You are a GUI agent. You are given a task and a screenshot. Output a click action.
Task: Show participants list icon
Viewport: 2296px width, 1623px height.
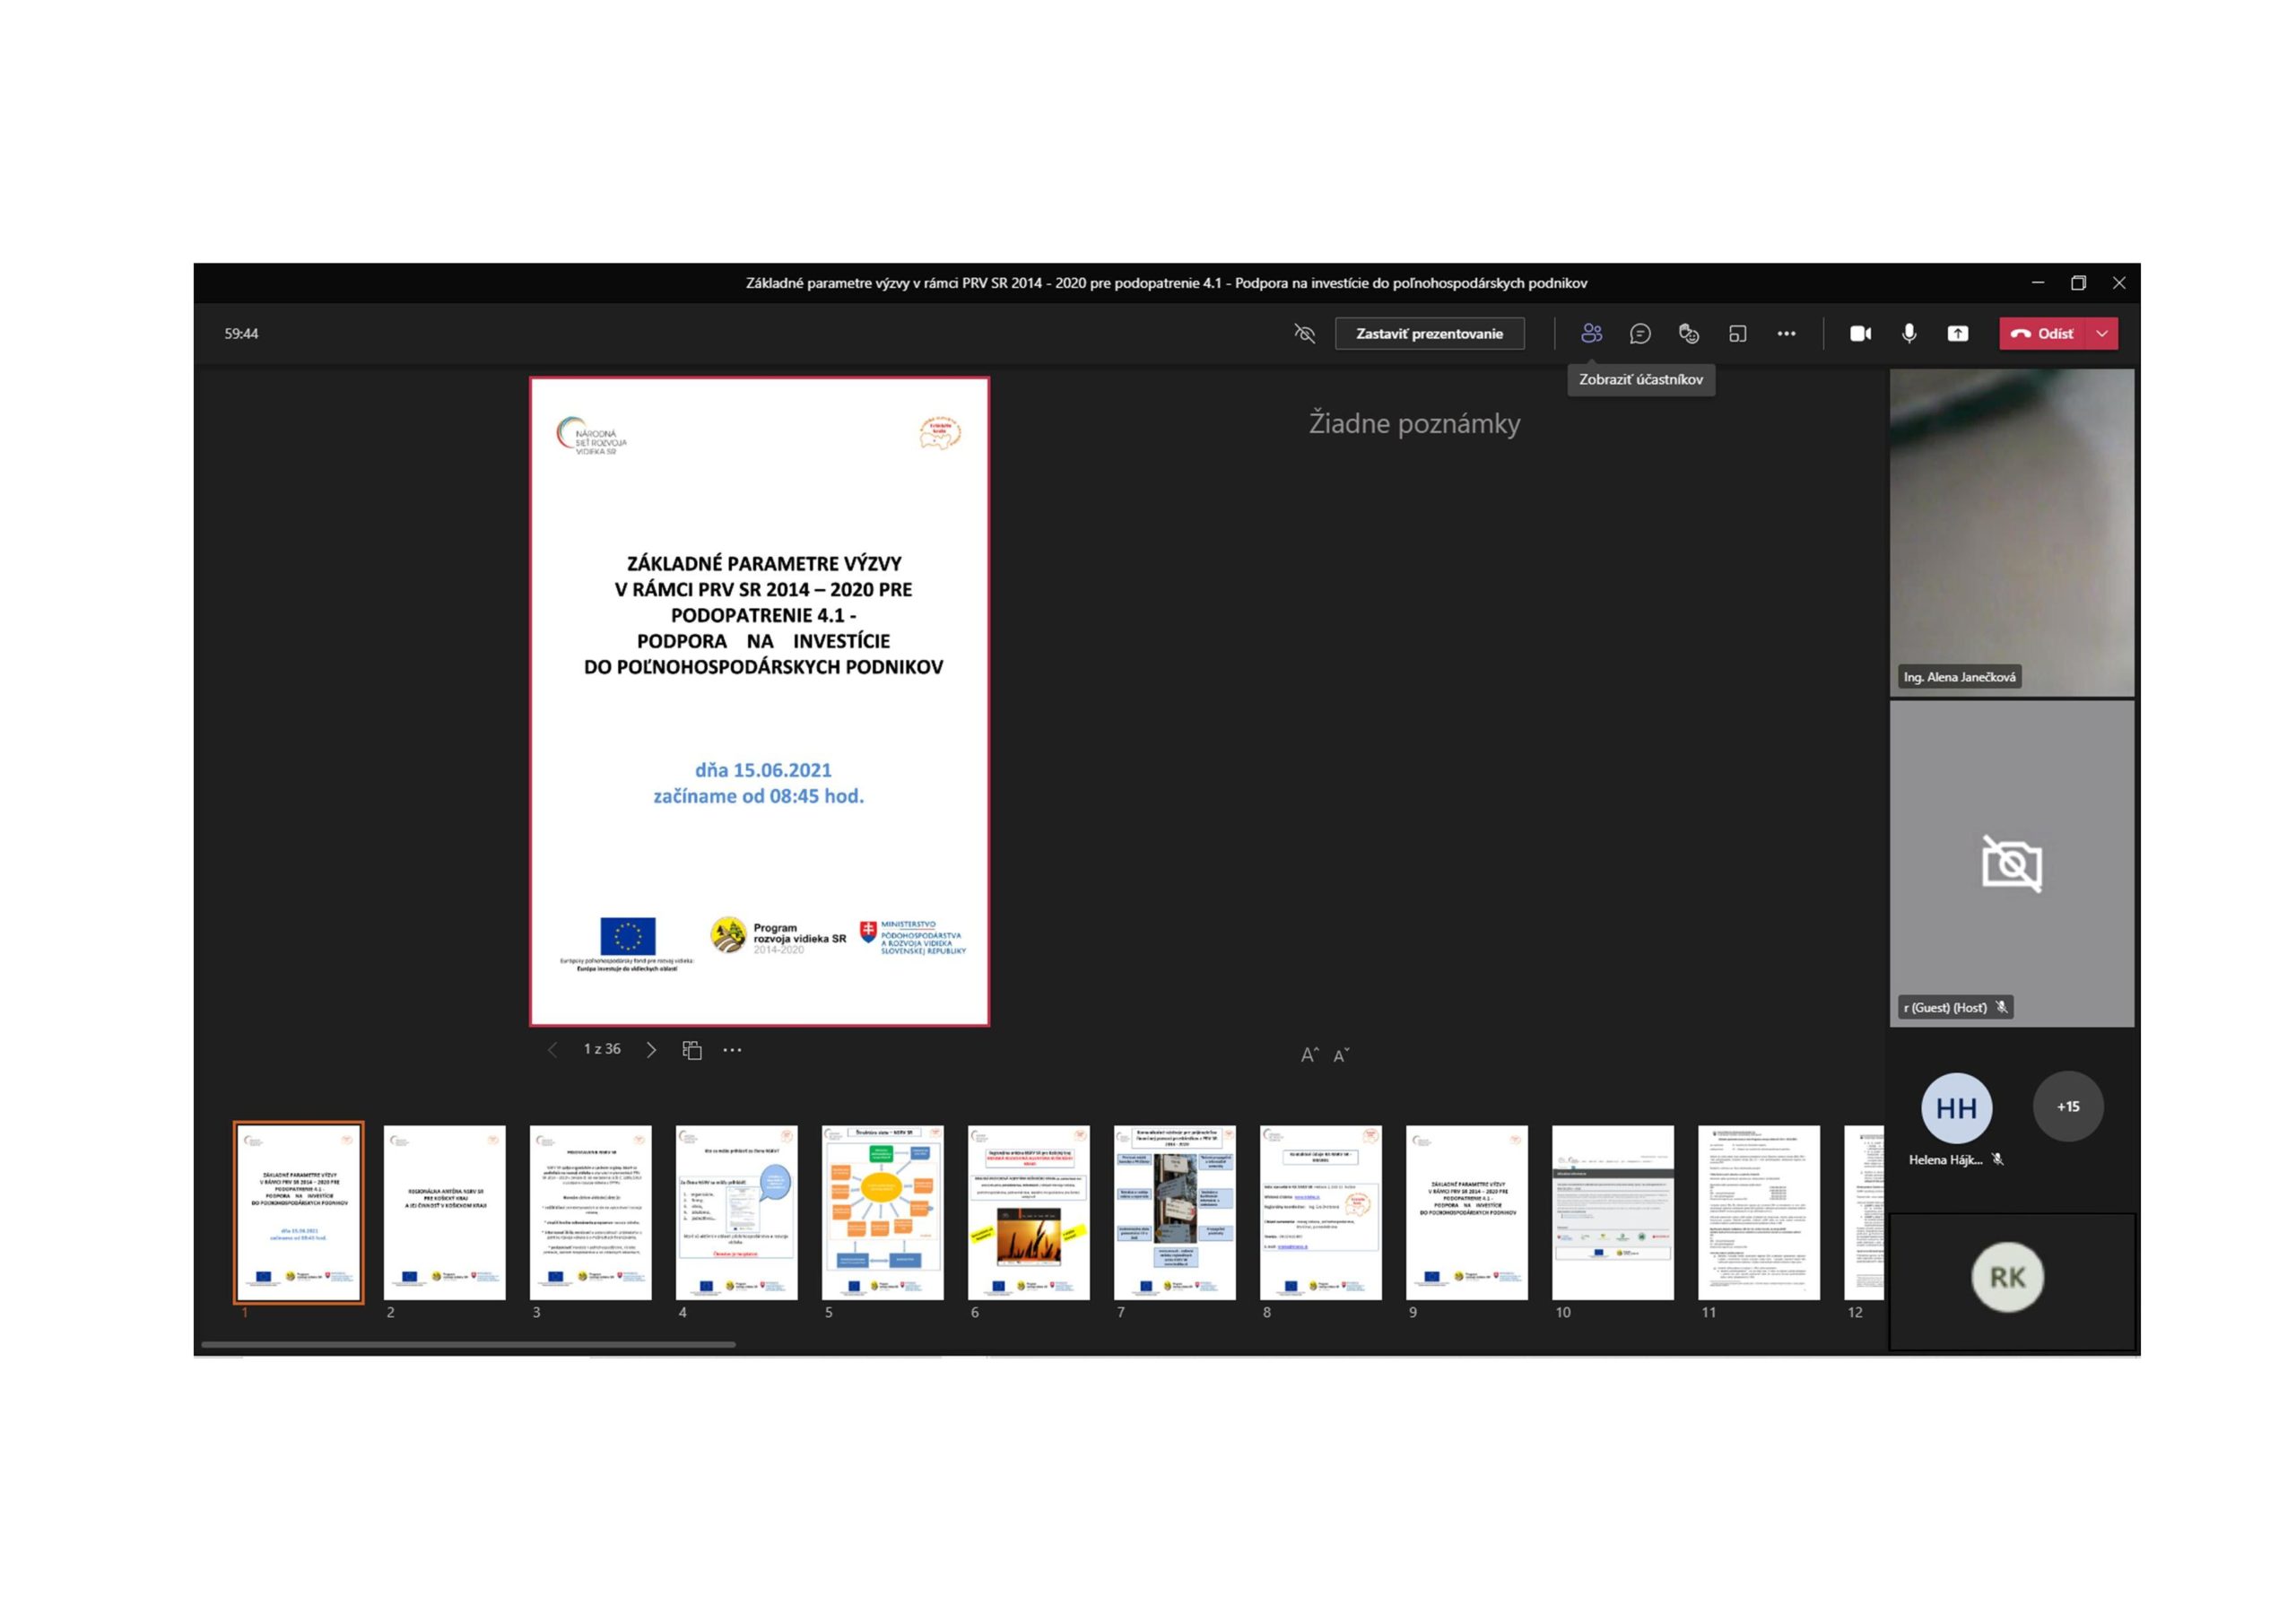pos(1591,333)
